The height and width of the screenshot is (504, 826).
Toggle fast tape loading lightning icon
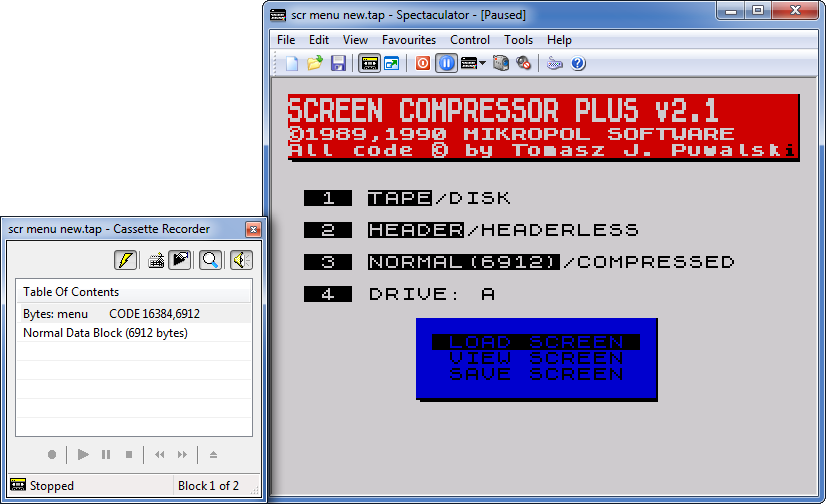[x=125, y=260]
